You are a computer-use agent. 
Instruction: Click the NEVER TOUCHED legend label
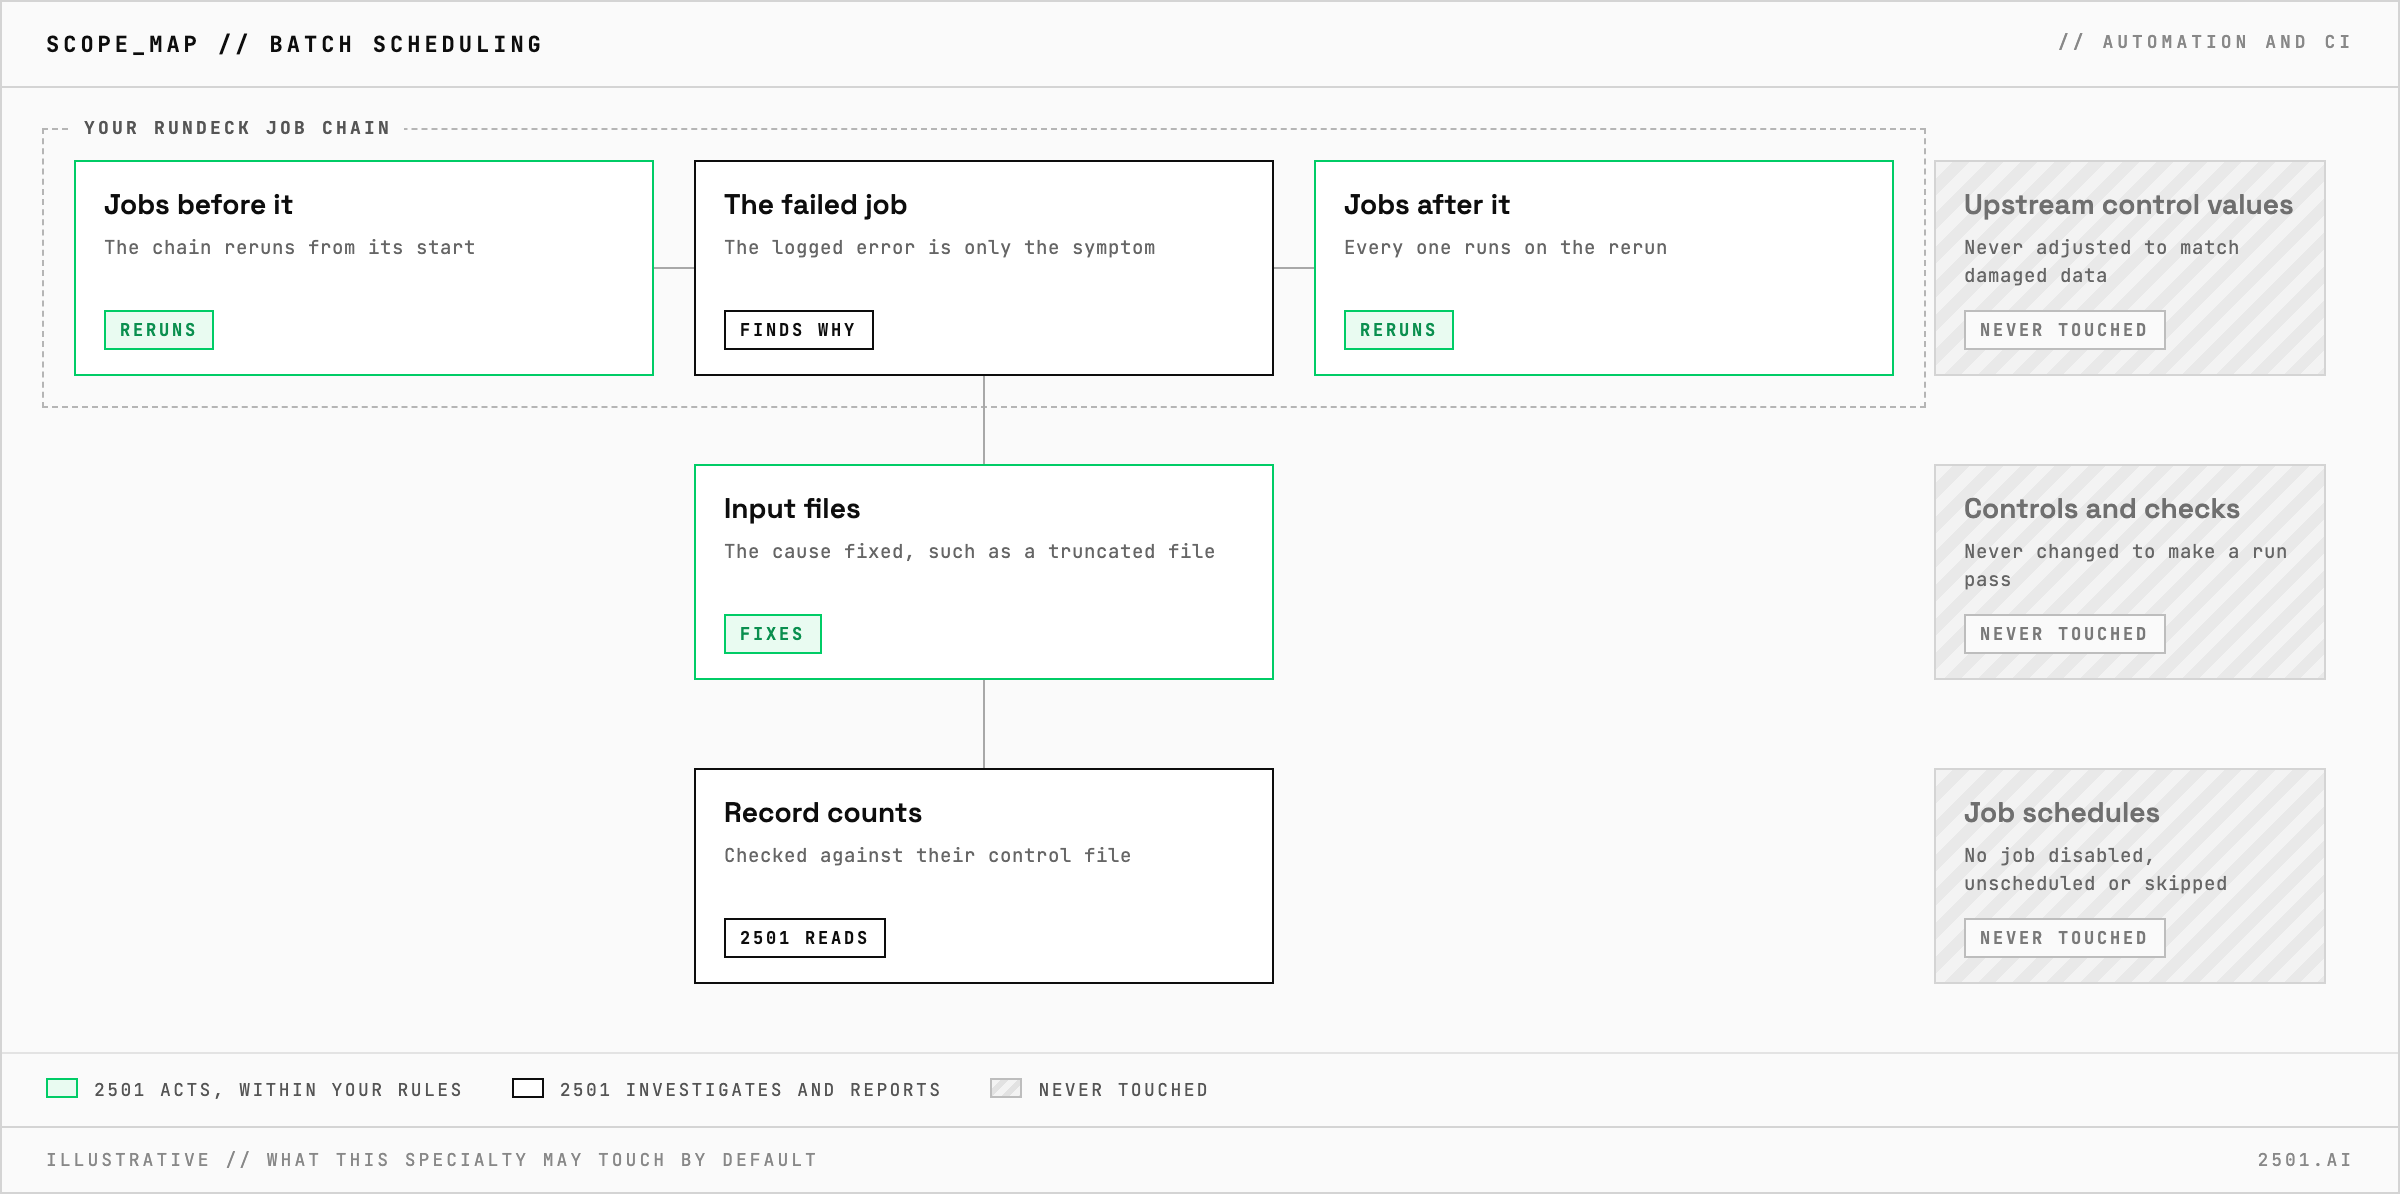[x=1124, y=1090]
